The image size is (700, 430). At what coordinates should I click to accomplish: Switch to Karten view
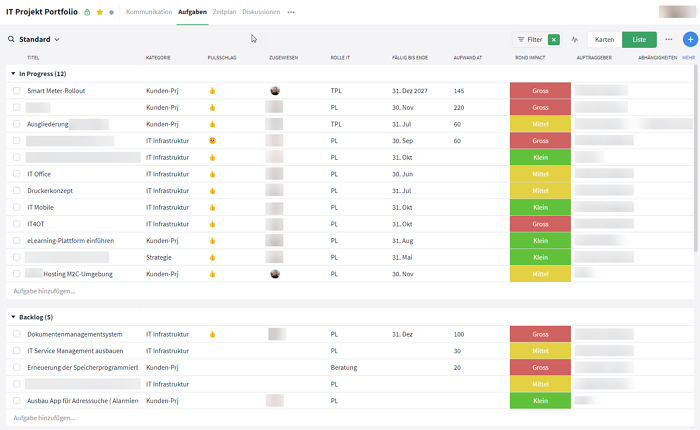click(x=604, y=40)
